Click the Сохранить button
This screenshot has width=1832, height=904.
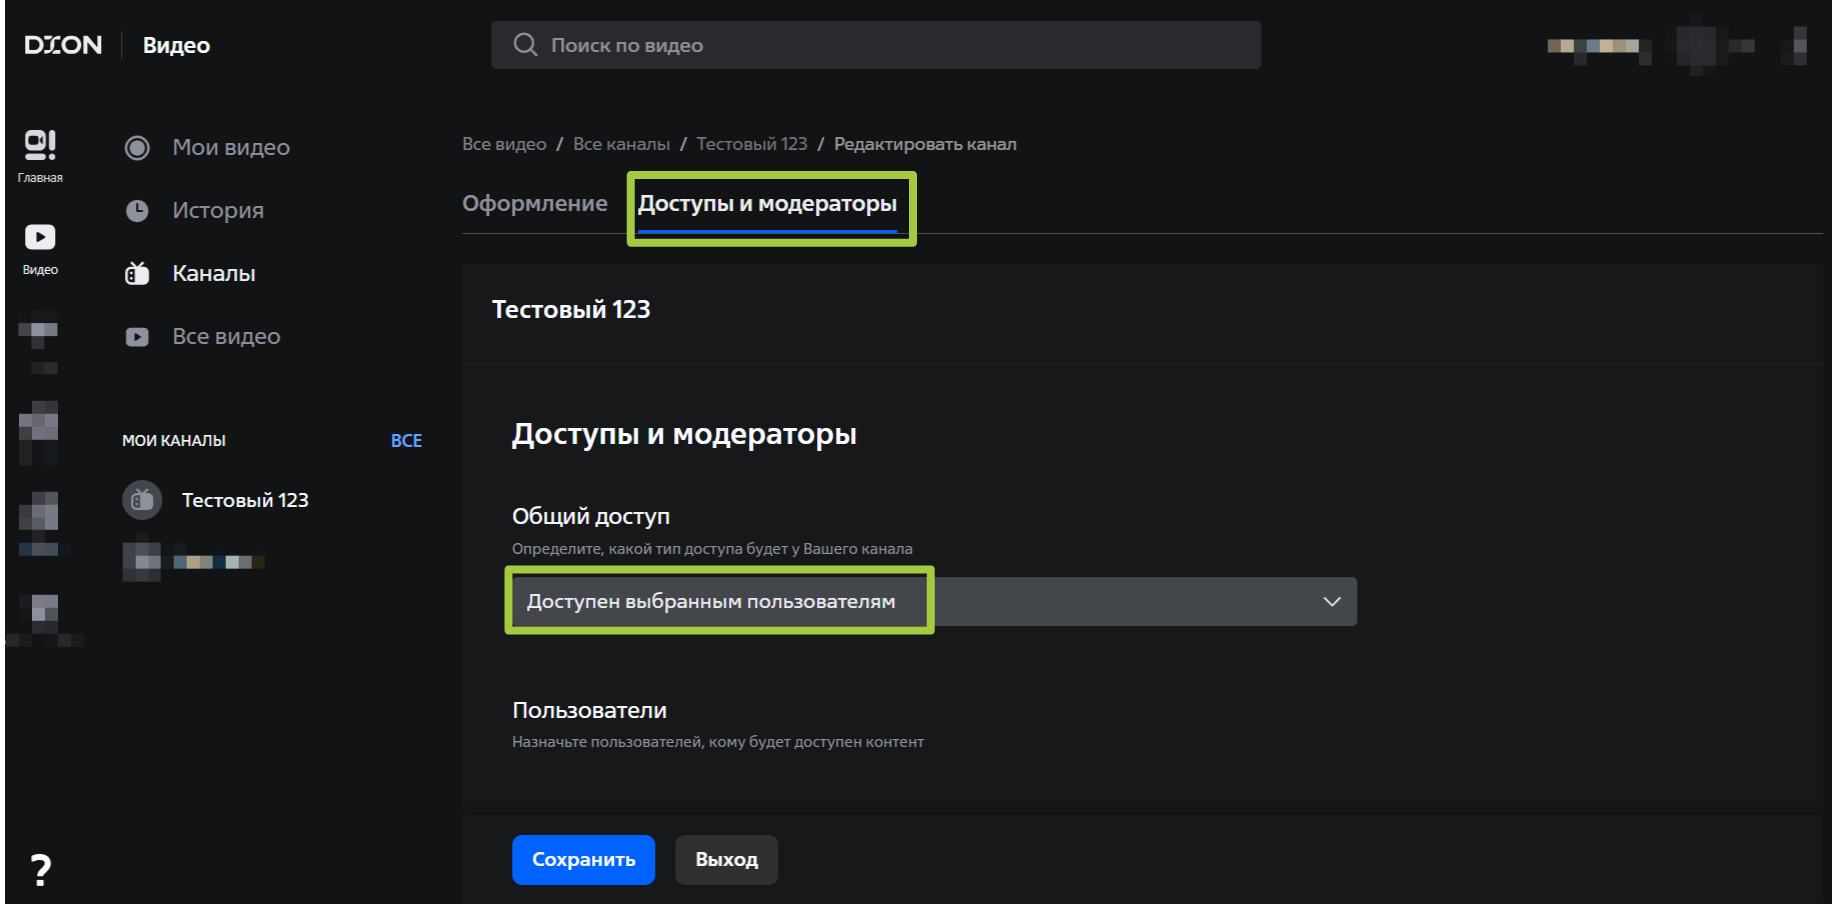(x=583, y=860)
